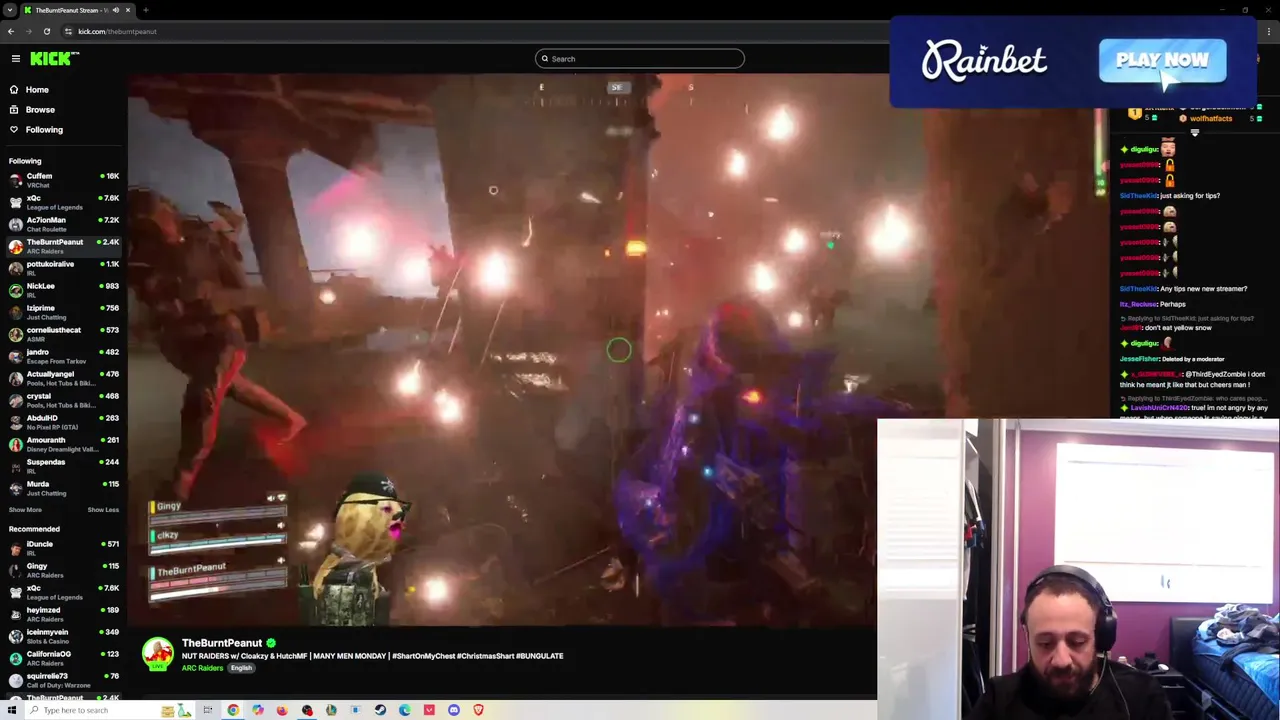Click Rainbet PLAY NOW button
Screen dimensions: 1280x720
(1162, 61)
